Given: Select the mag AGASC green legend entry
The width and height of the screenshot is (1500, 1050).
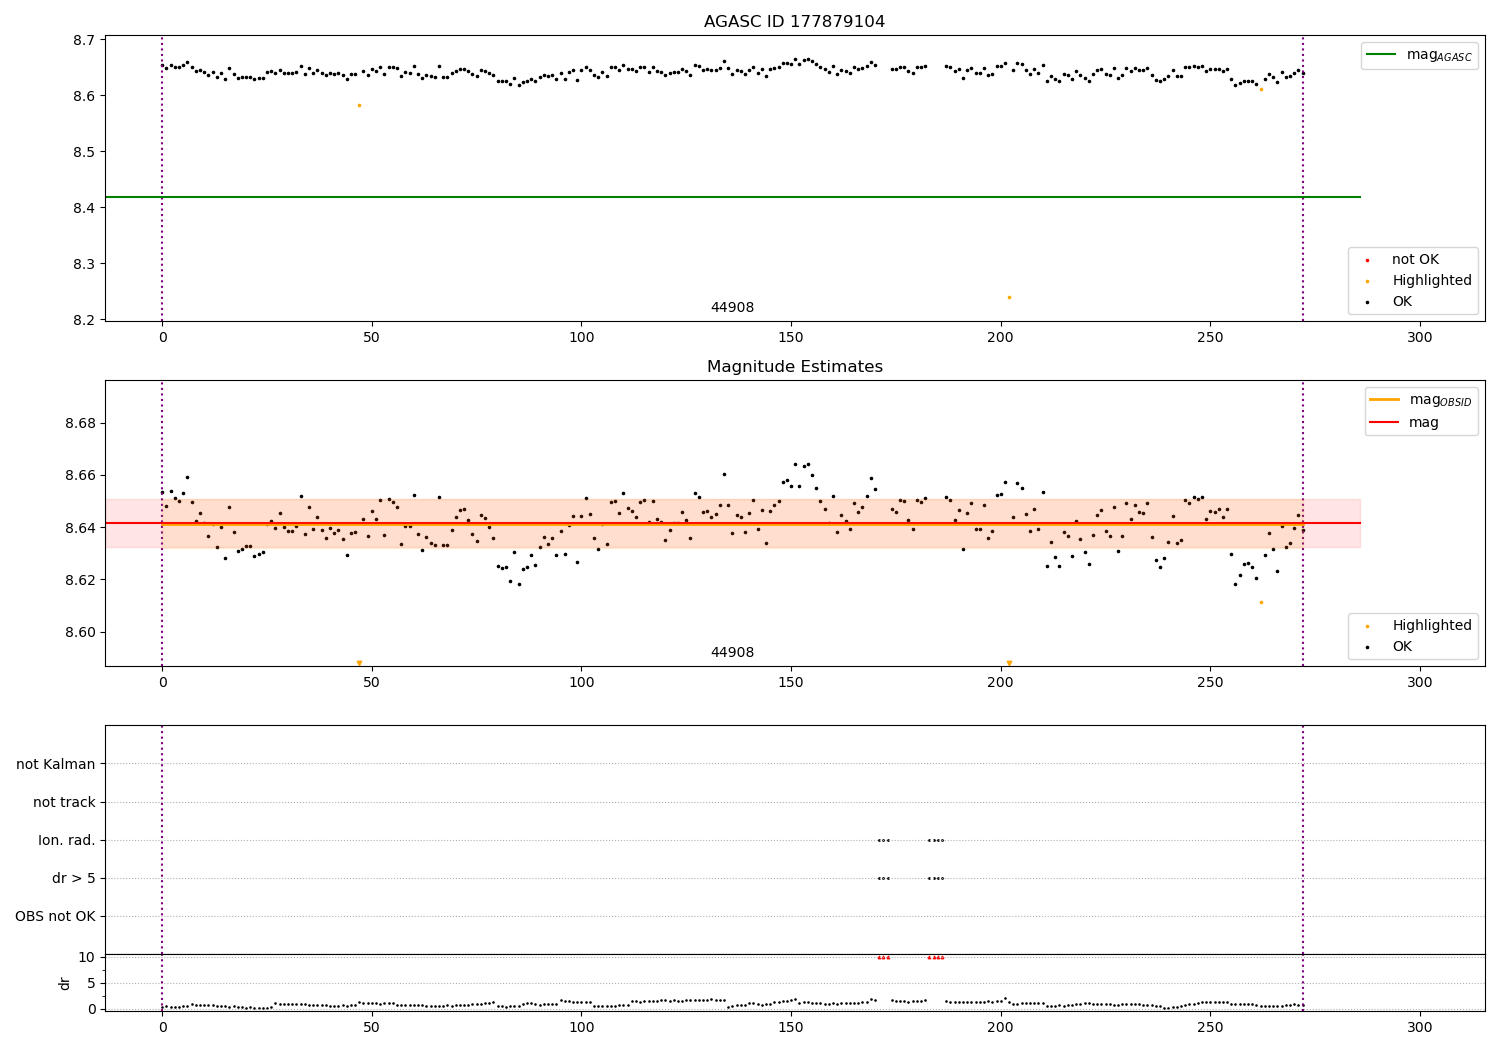Looking at the screenshot, I should coord(1419,55).
